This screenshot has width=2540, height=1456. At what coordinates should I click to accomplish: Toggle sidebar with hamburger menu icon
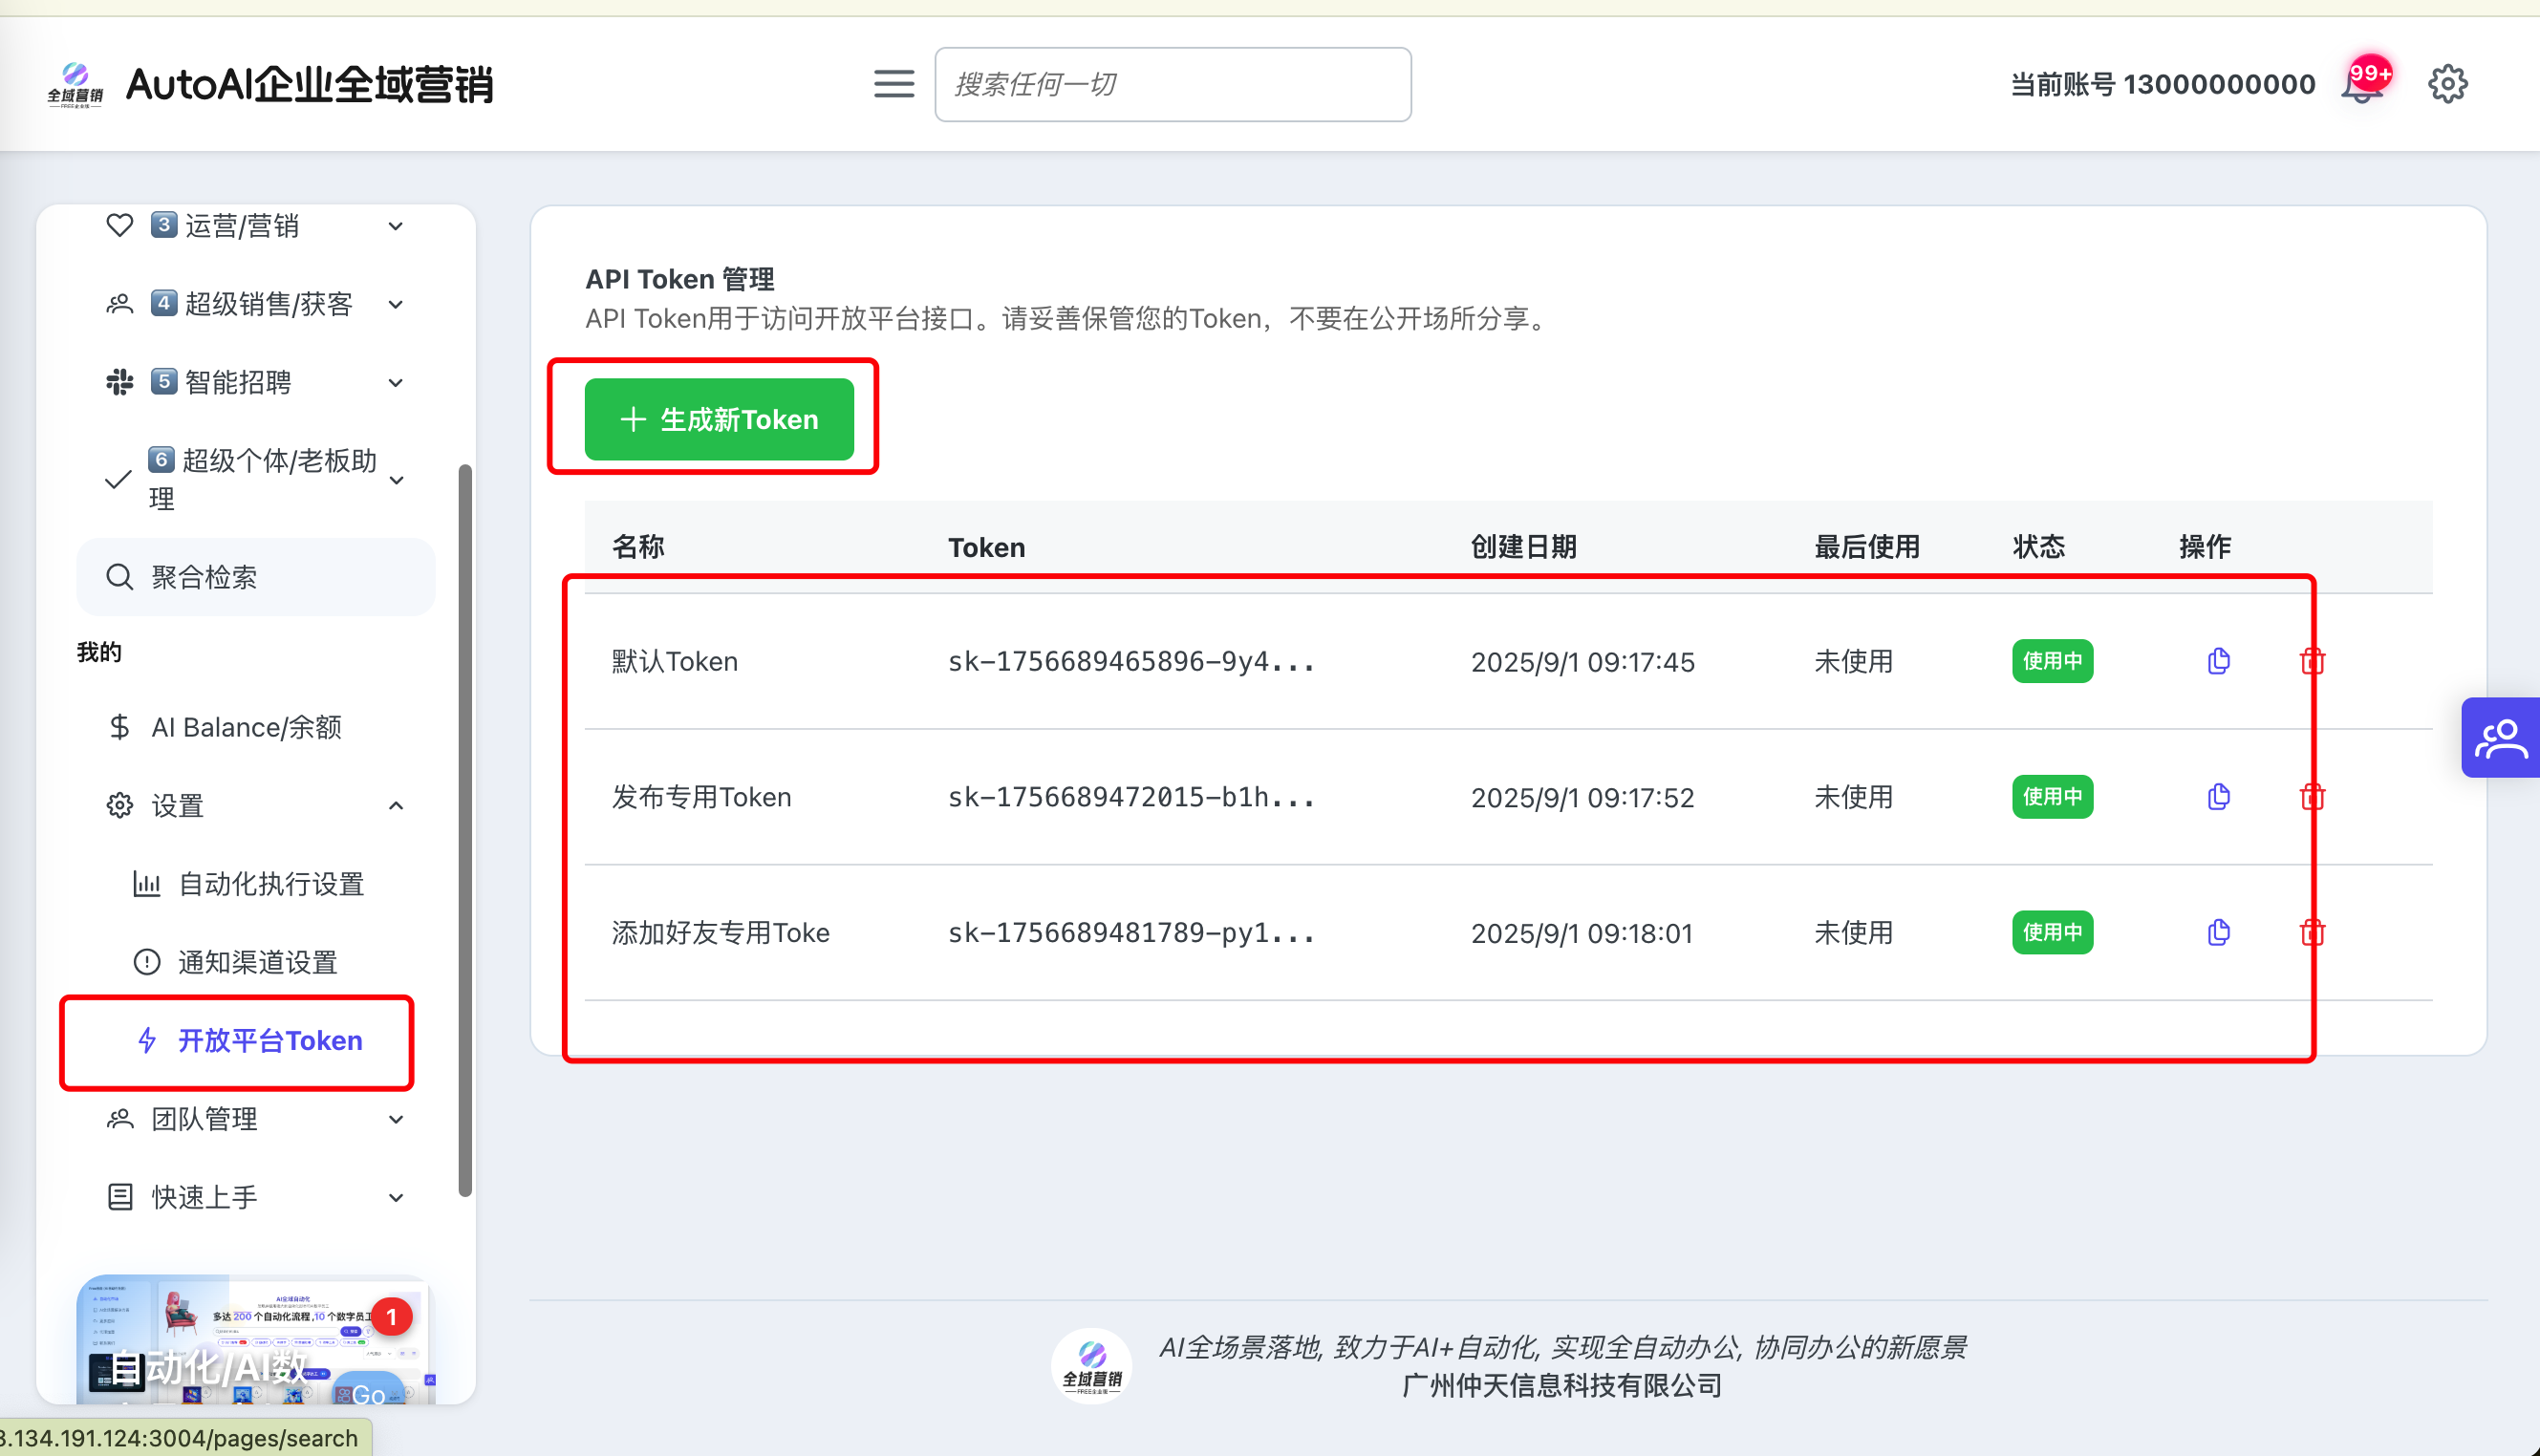[x=893, y=84]
